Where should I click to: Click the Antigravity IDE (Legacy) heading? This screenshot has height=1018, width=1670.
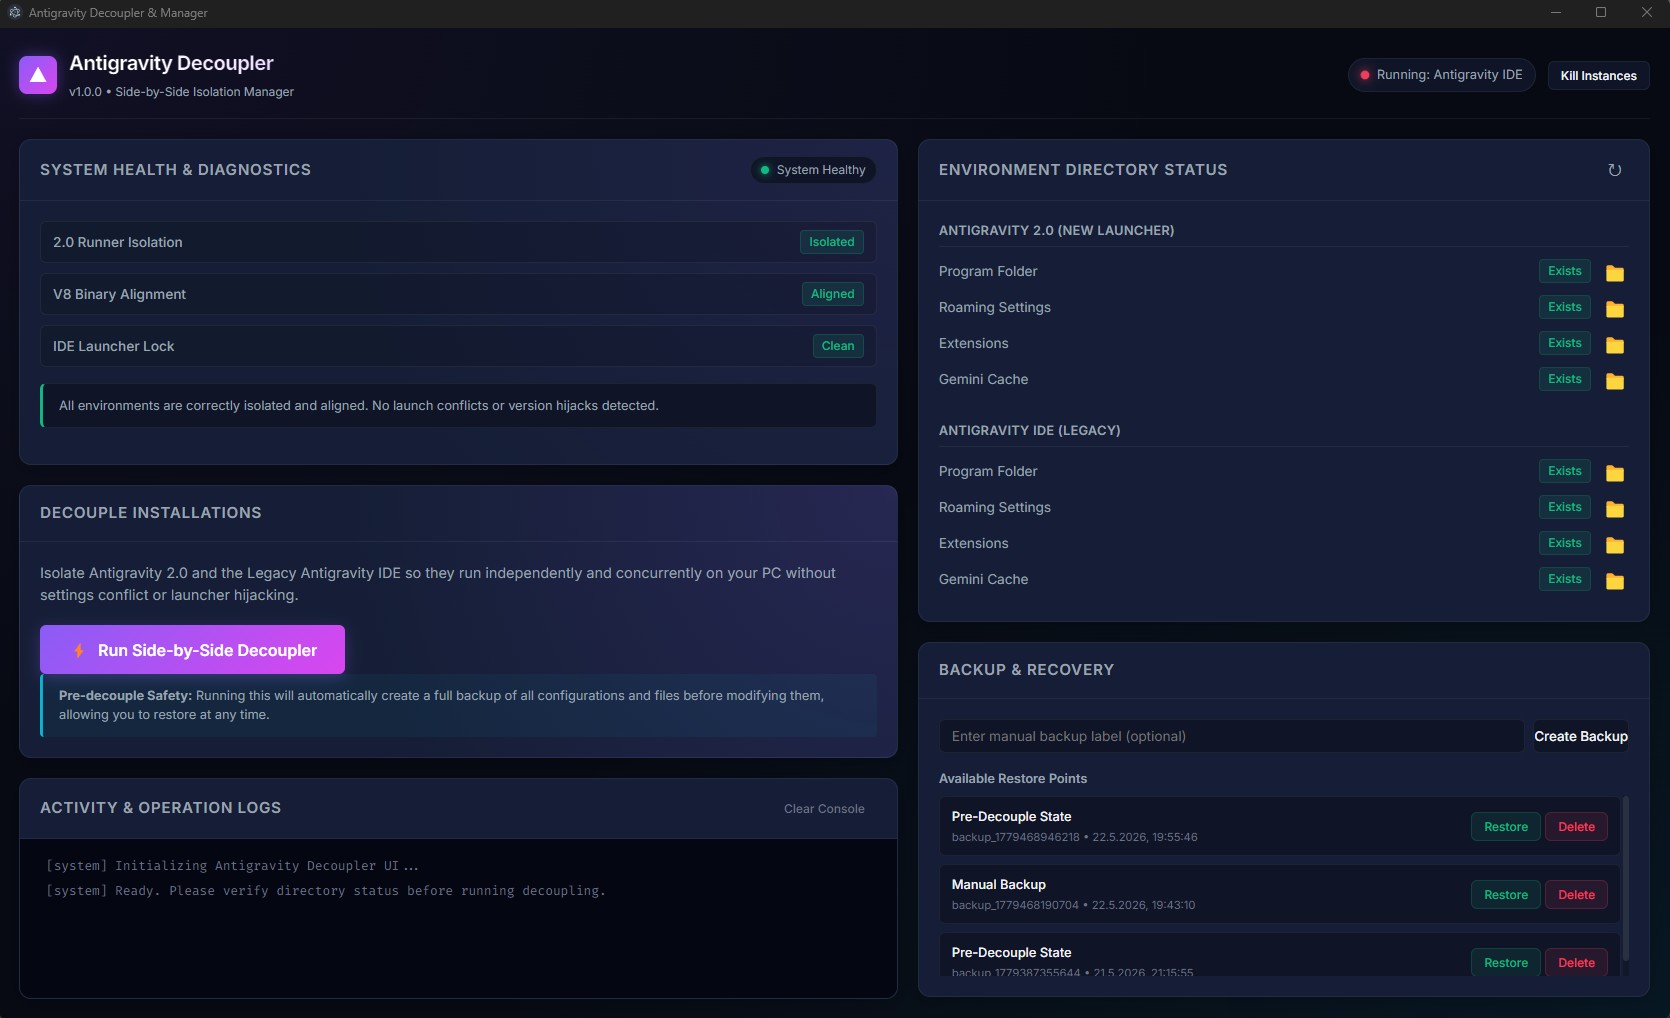coord(1029,430)
